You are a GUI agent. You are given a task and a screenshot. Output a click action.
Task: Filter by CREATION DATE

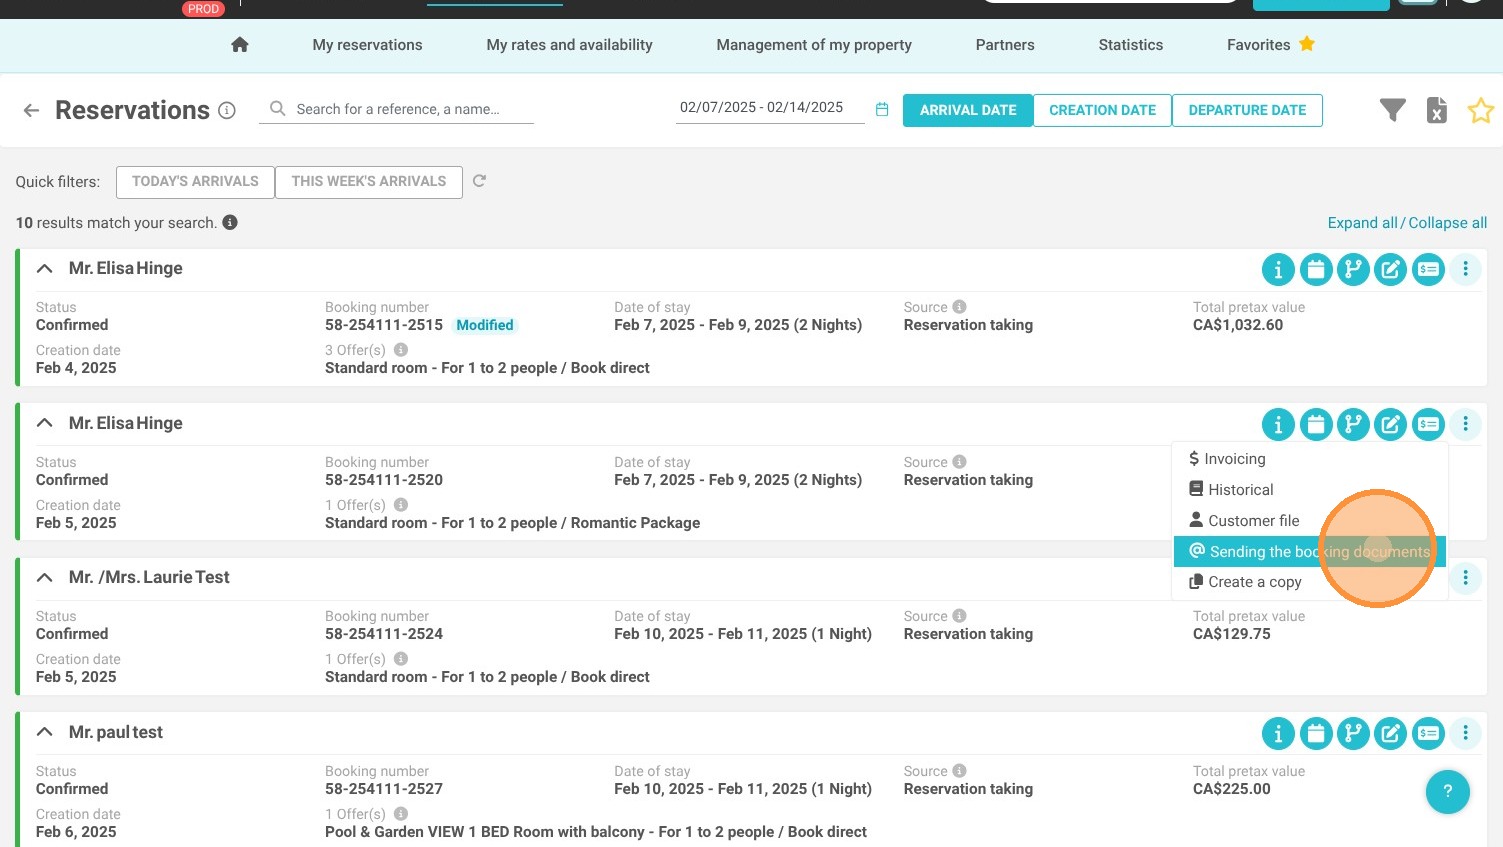click(1102, 110)
